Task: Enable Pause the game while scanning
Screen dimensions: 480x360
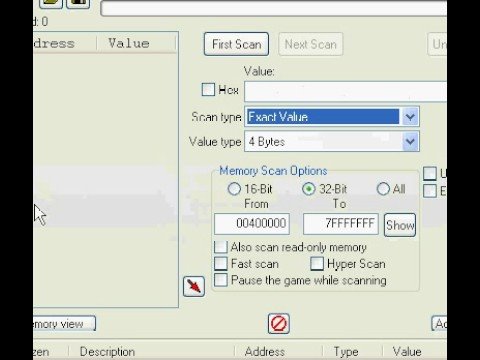Action: (x=221, y=280)
